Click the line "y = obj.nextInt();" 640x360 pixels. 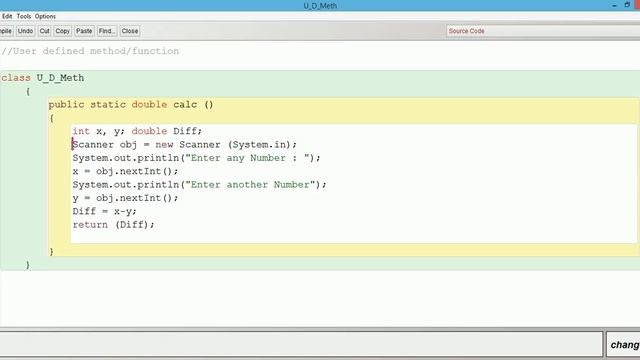point(125,198)
